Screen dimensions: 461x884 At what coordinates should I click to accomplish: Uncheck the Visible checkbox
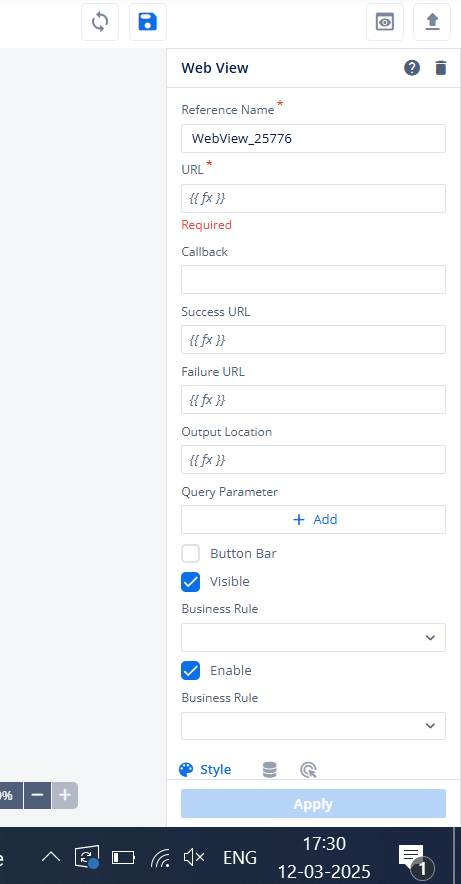coord(190,582)
